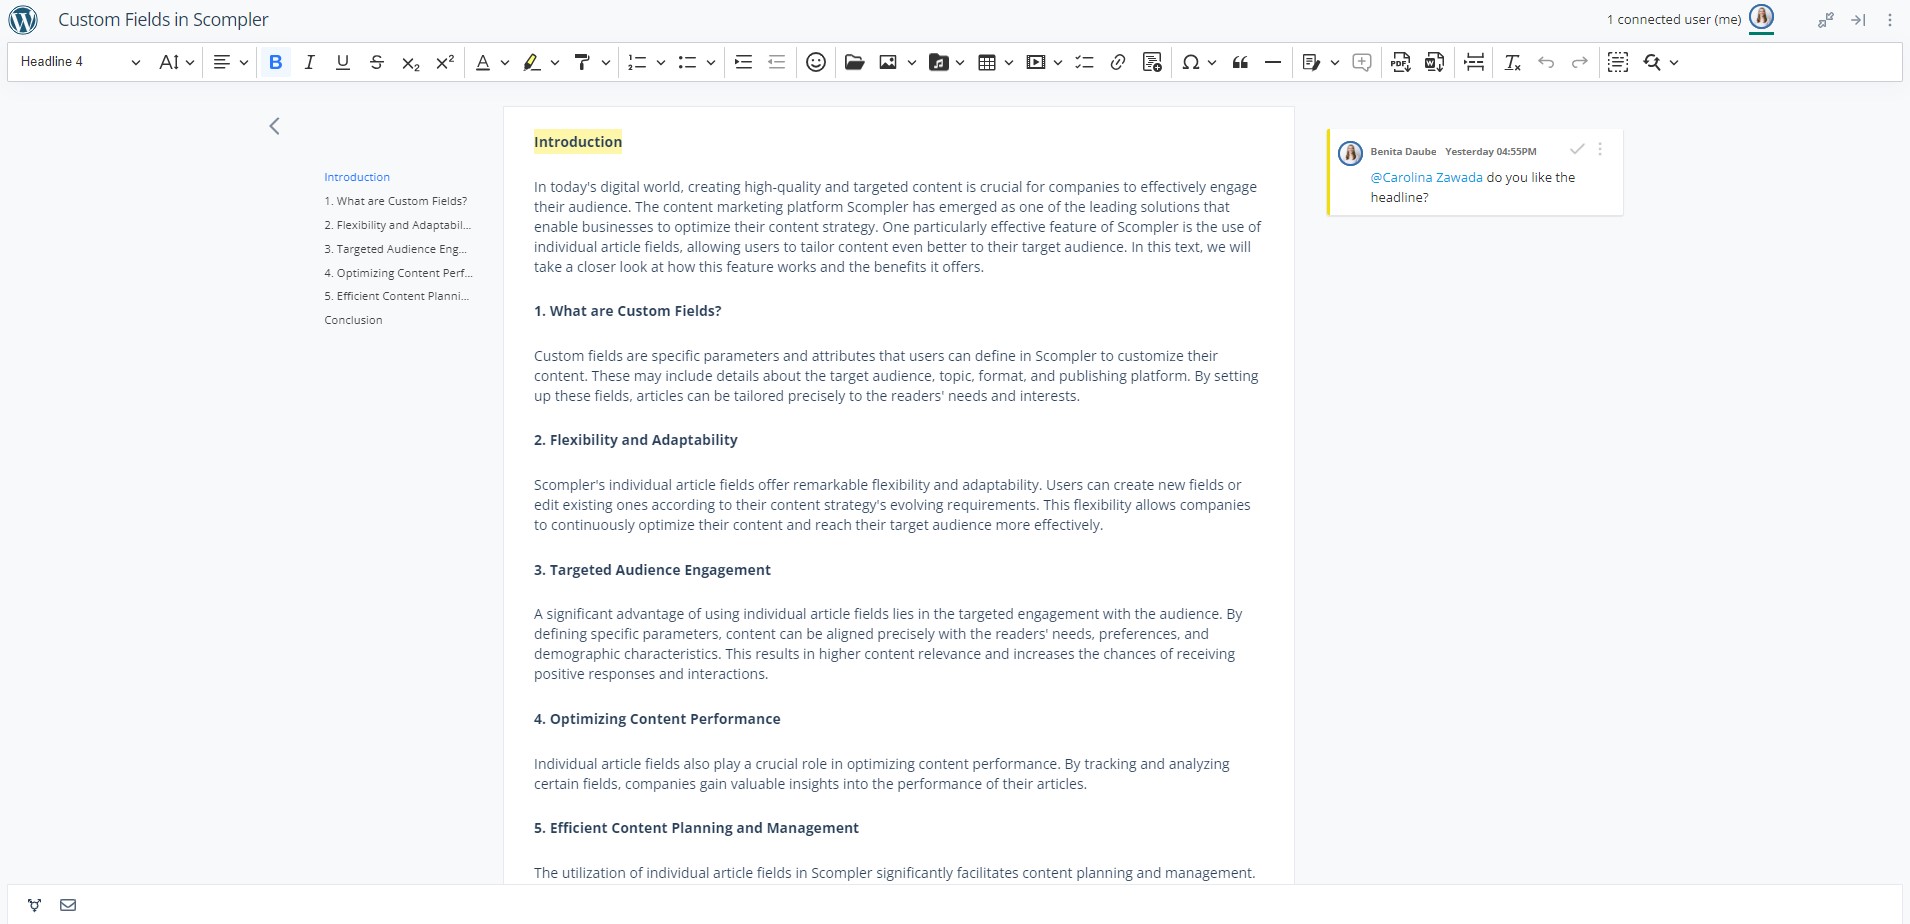Insert a page break
The width and height of the screenshot is (1910, 924).
1474,62
